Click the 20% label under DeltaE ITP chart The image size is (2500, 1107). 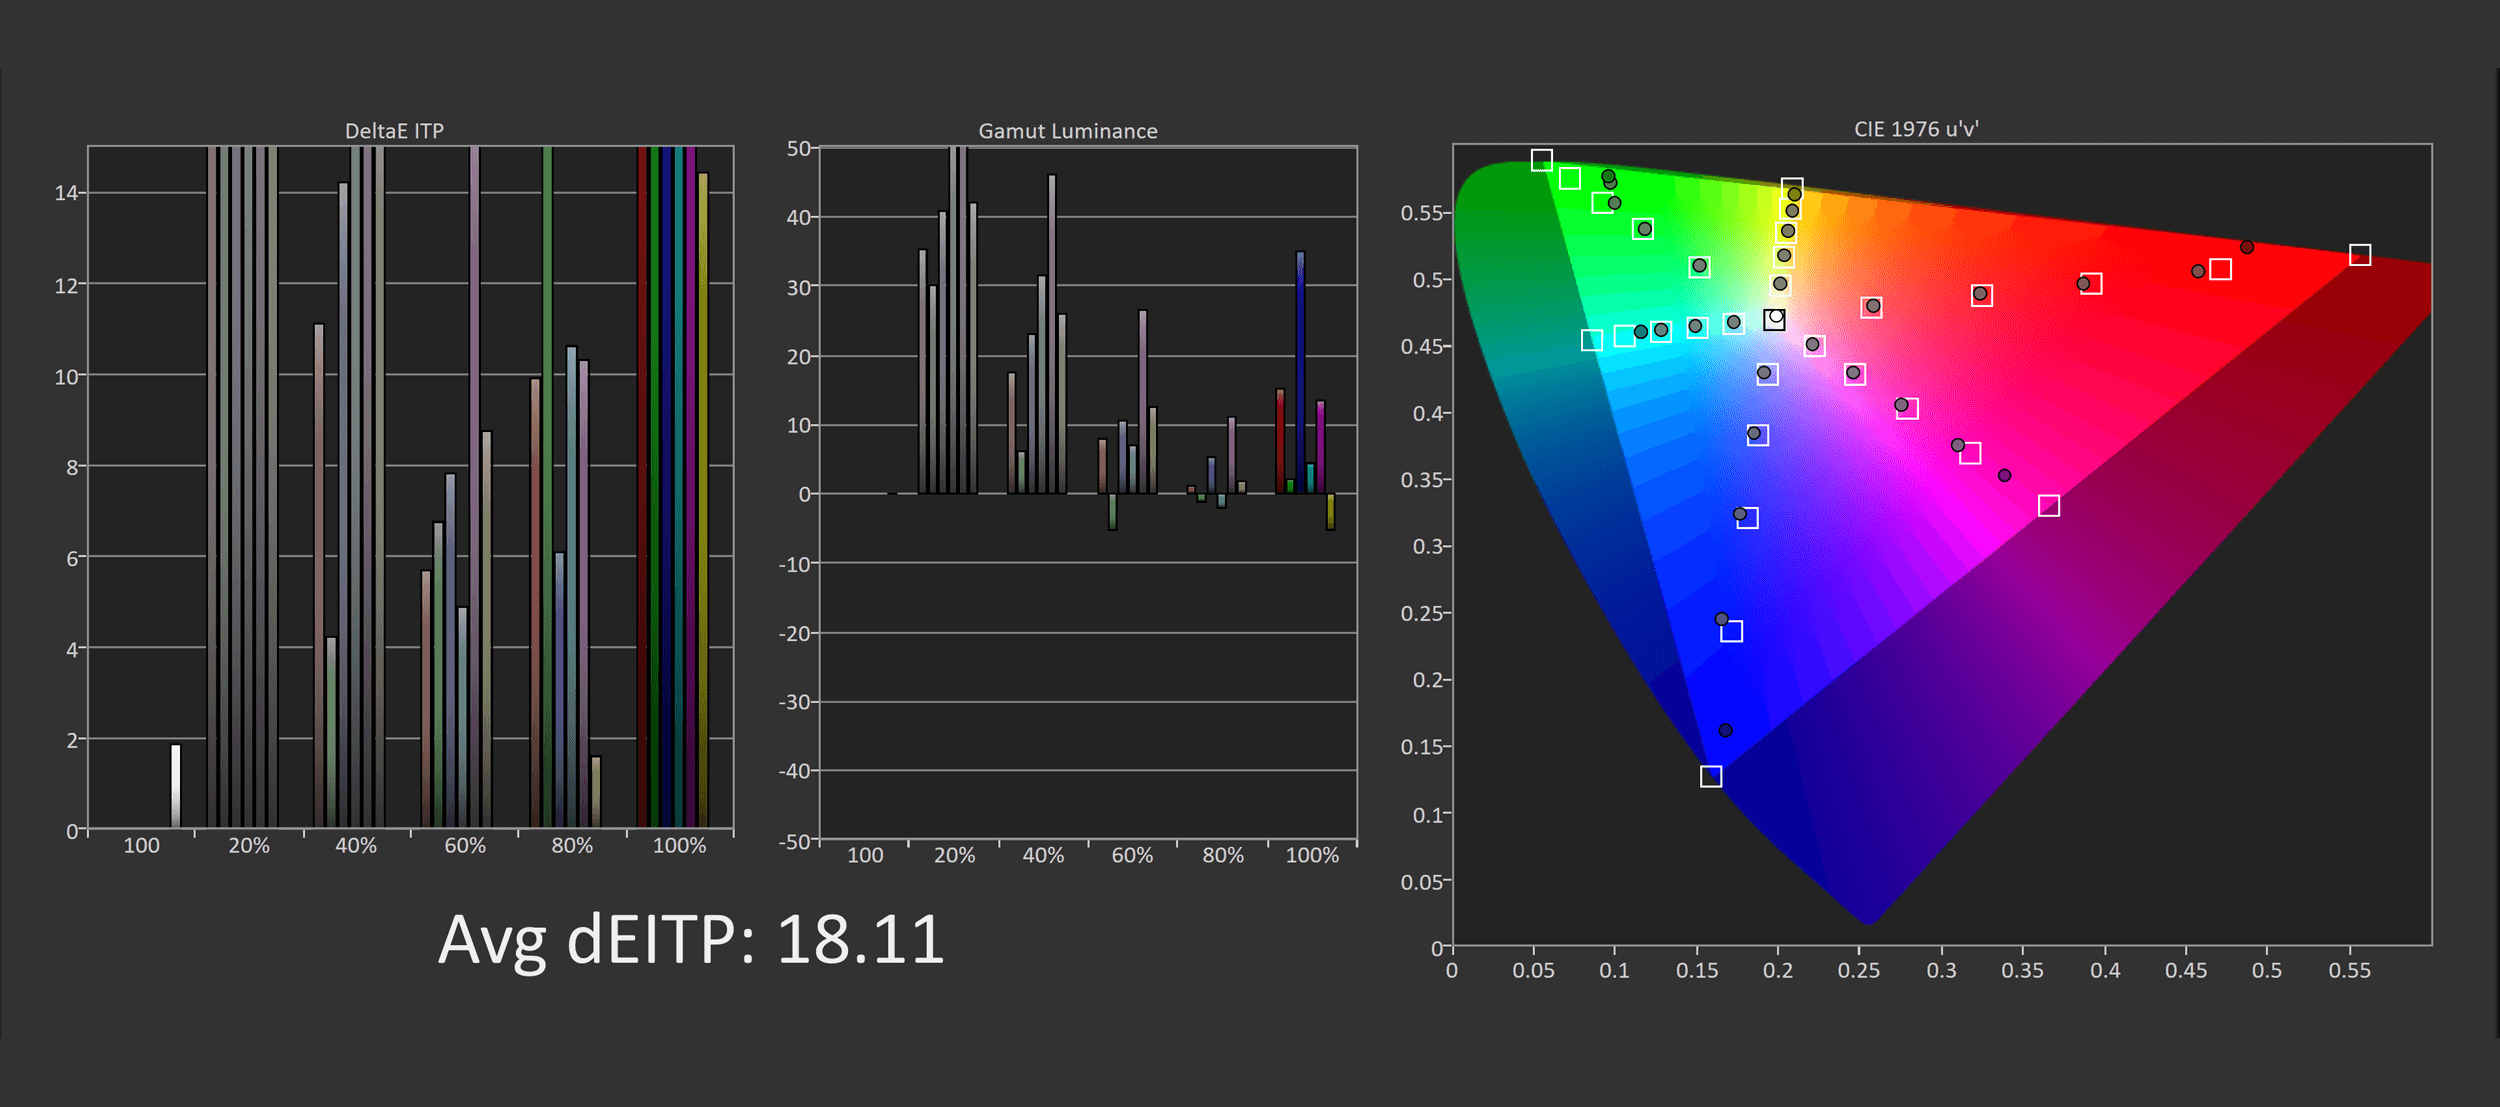(x=248, y=846)
